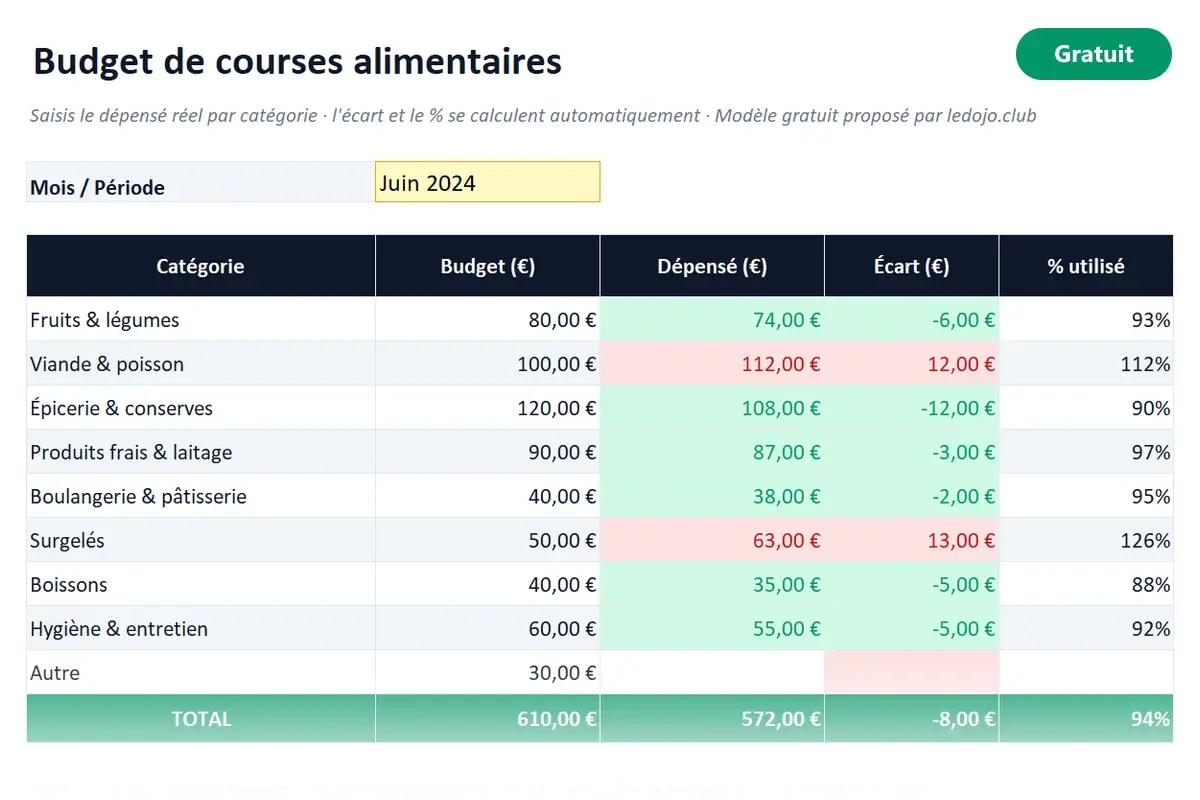Screen dimensions: 1200x800
Task: Select the Hygiène & entretien cell
Action: tap(201, 628)
